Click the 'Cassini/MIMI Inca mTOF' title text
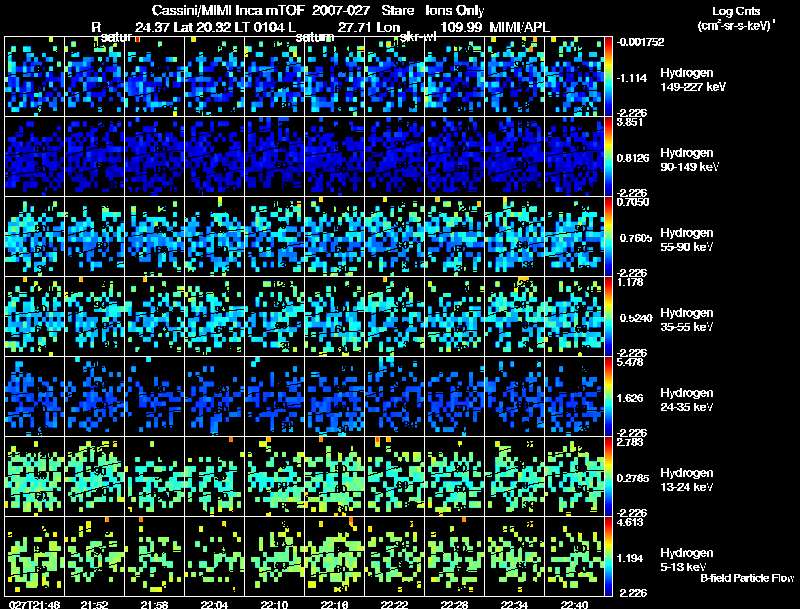 pyautogui.click(x=228, y=10)
